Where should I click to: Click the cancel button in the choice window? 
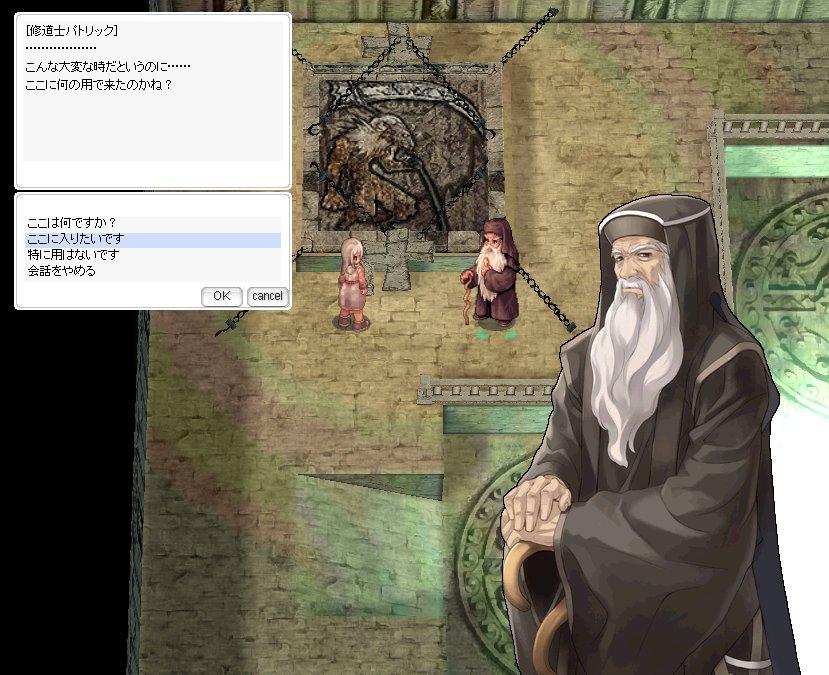(268, 297)
